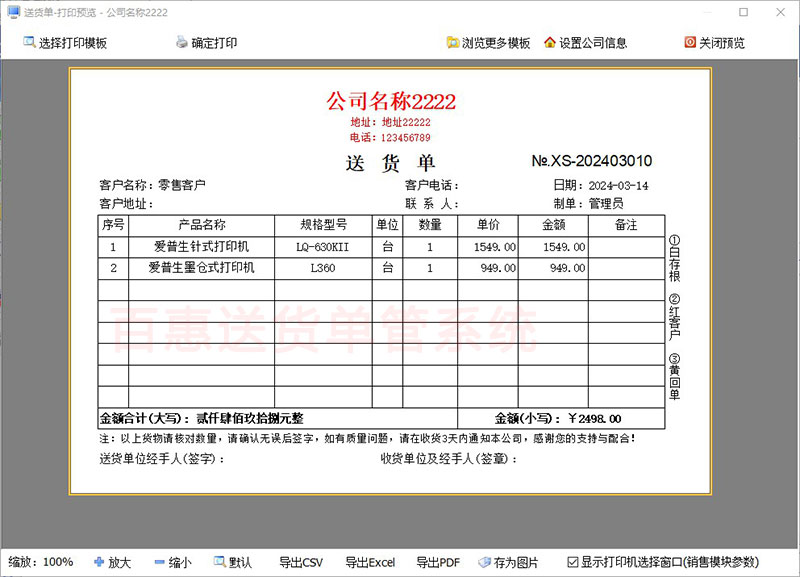Viewport: 800px width, 577px height.
Task: Click order number XS-202403010
Action: tap(592, 161)
